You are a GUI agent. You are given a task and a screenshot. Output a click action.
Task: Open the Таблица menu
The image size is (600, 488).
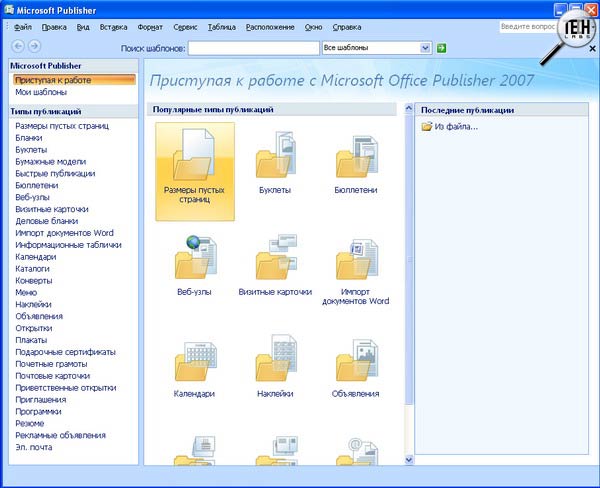[222, 27]
